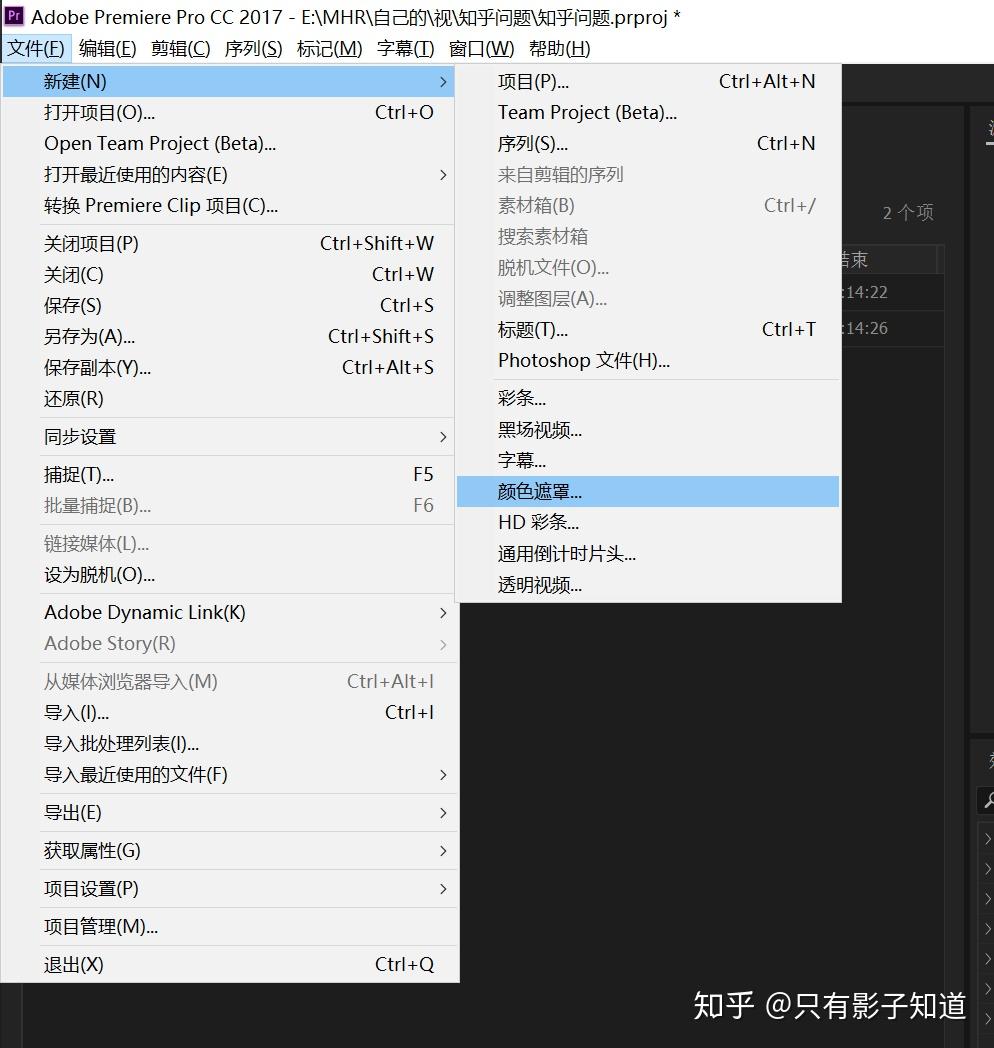Expand 导出(E) submenu
994x1048 pixels.
[443, 813]
